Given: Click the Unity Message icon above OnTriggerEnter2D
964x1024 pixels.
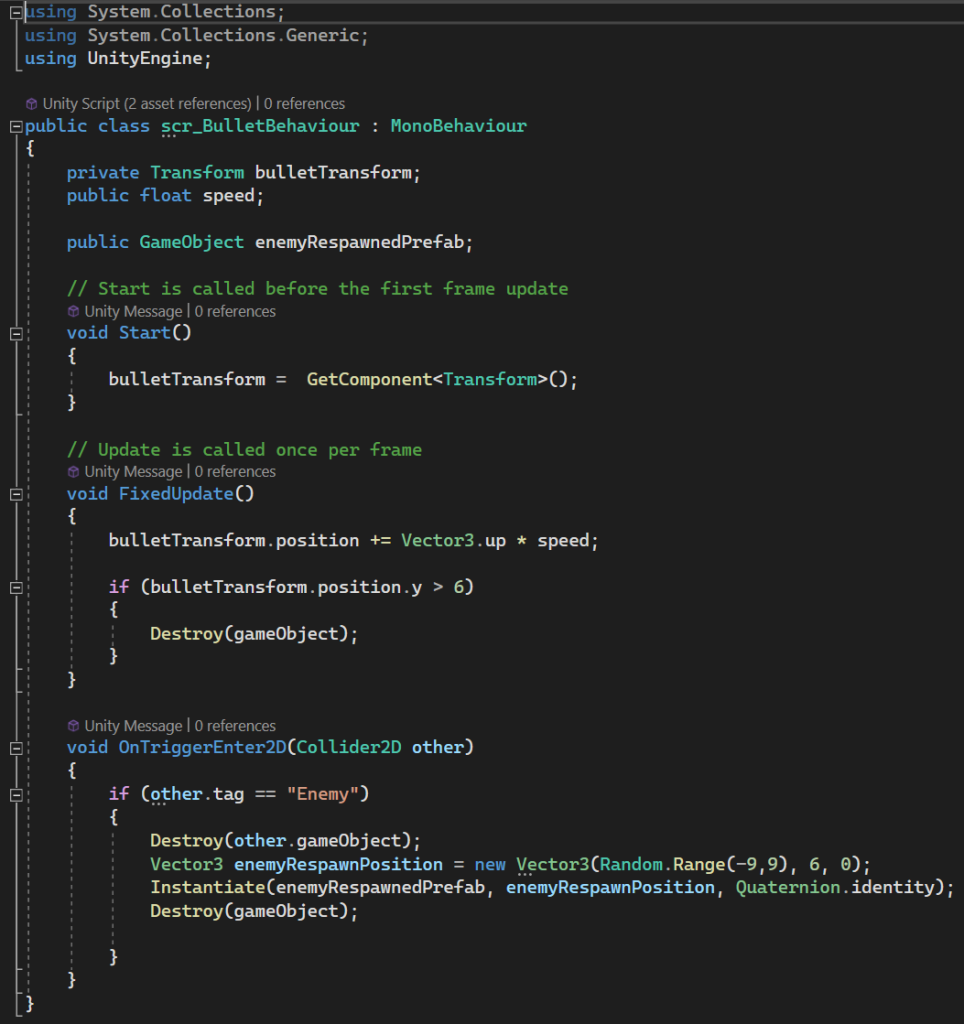Looking at the screenshot, I should [x=73, y=726].
